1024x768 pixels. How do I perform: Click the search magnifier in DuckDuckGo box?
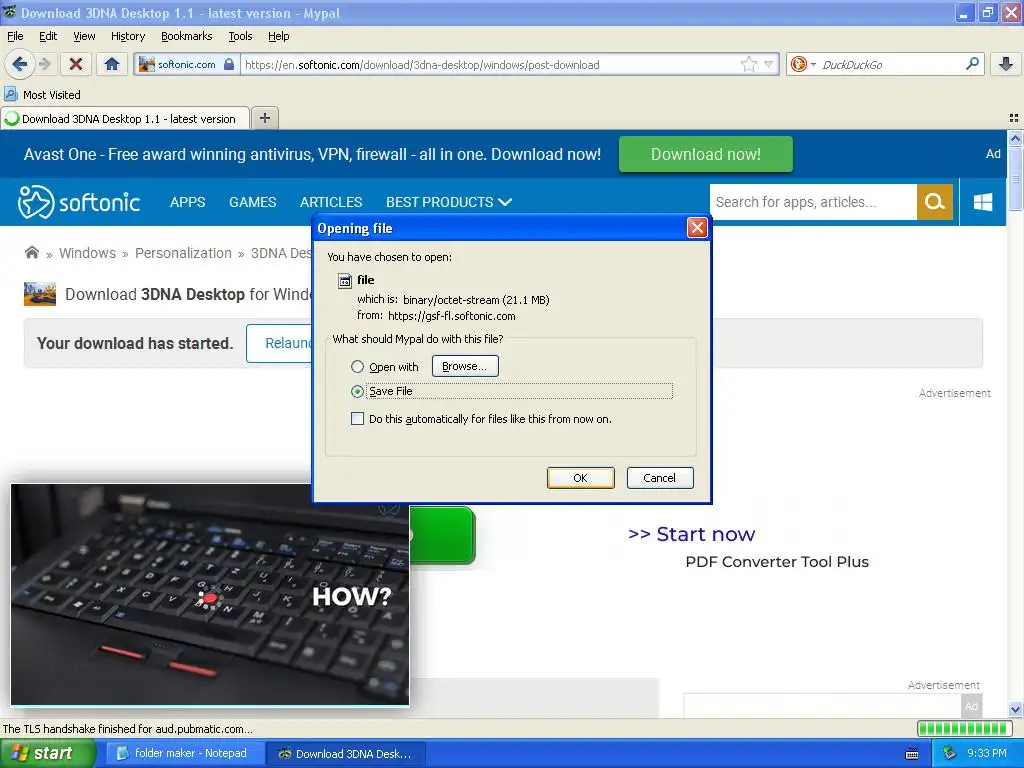[x=972, y=64]
